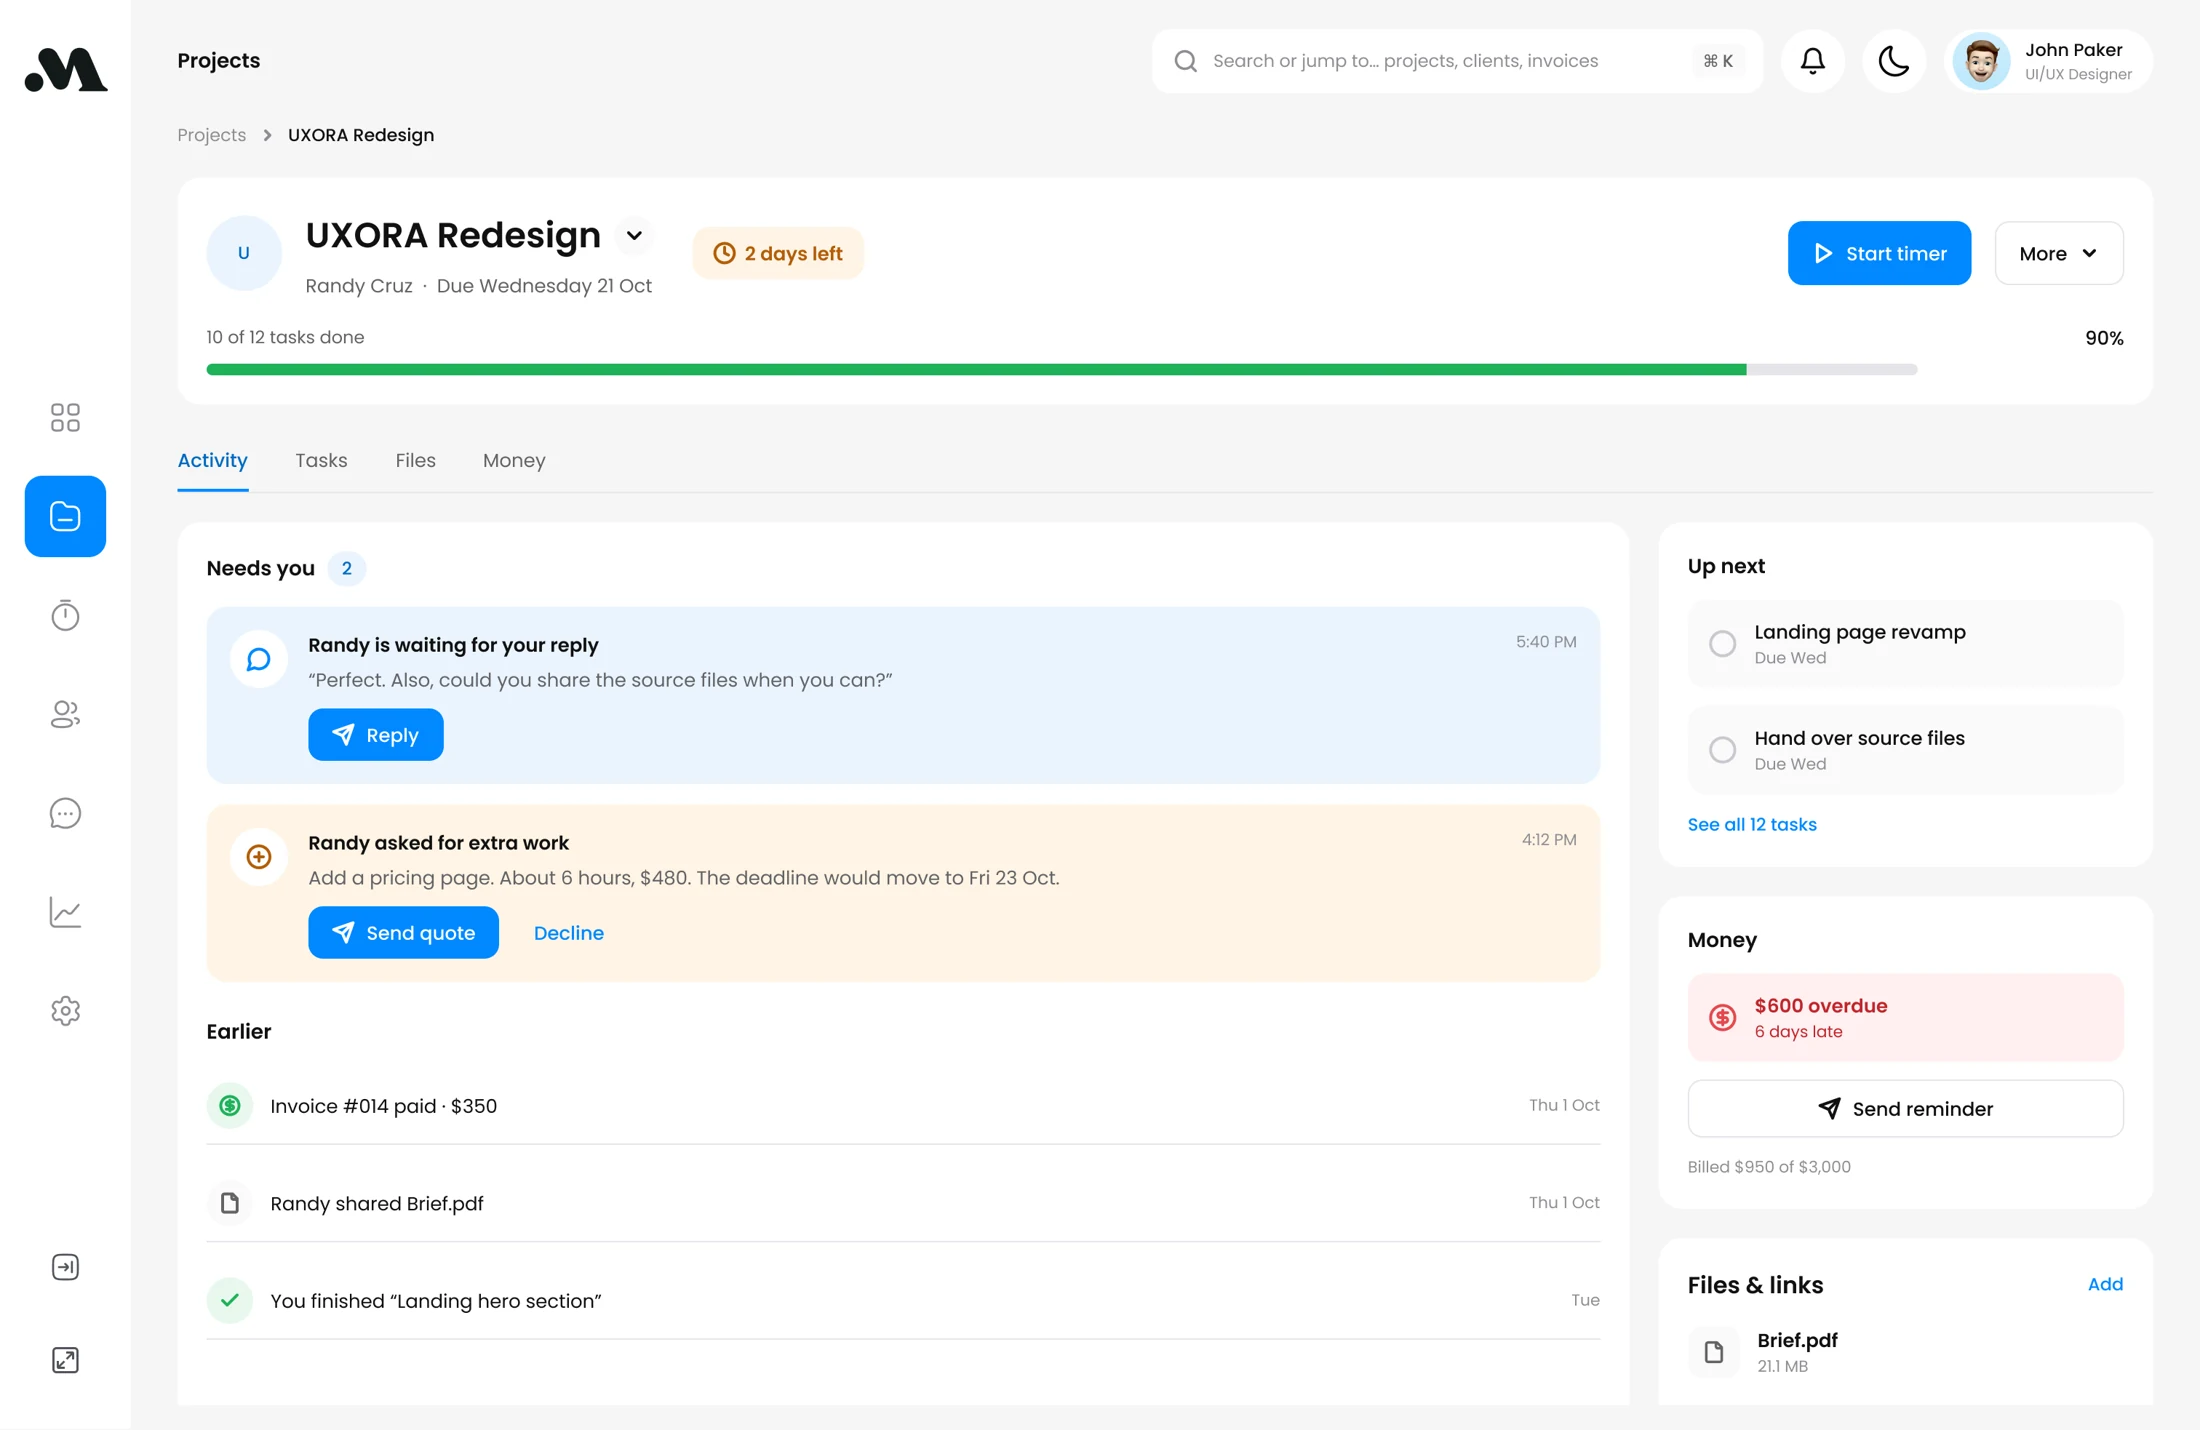Open the dashboard grid icon in sidebar
This screenshot has height=1430, width=2200.
pos(65,417)
